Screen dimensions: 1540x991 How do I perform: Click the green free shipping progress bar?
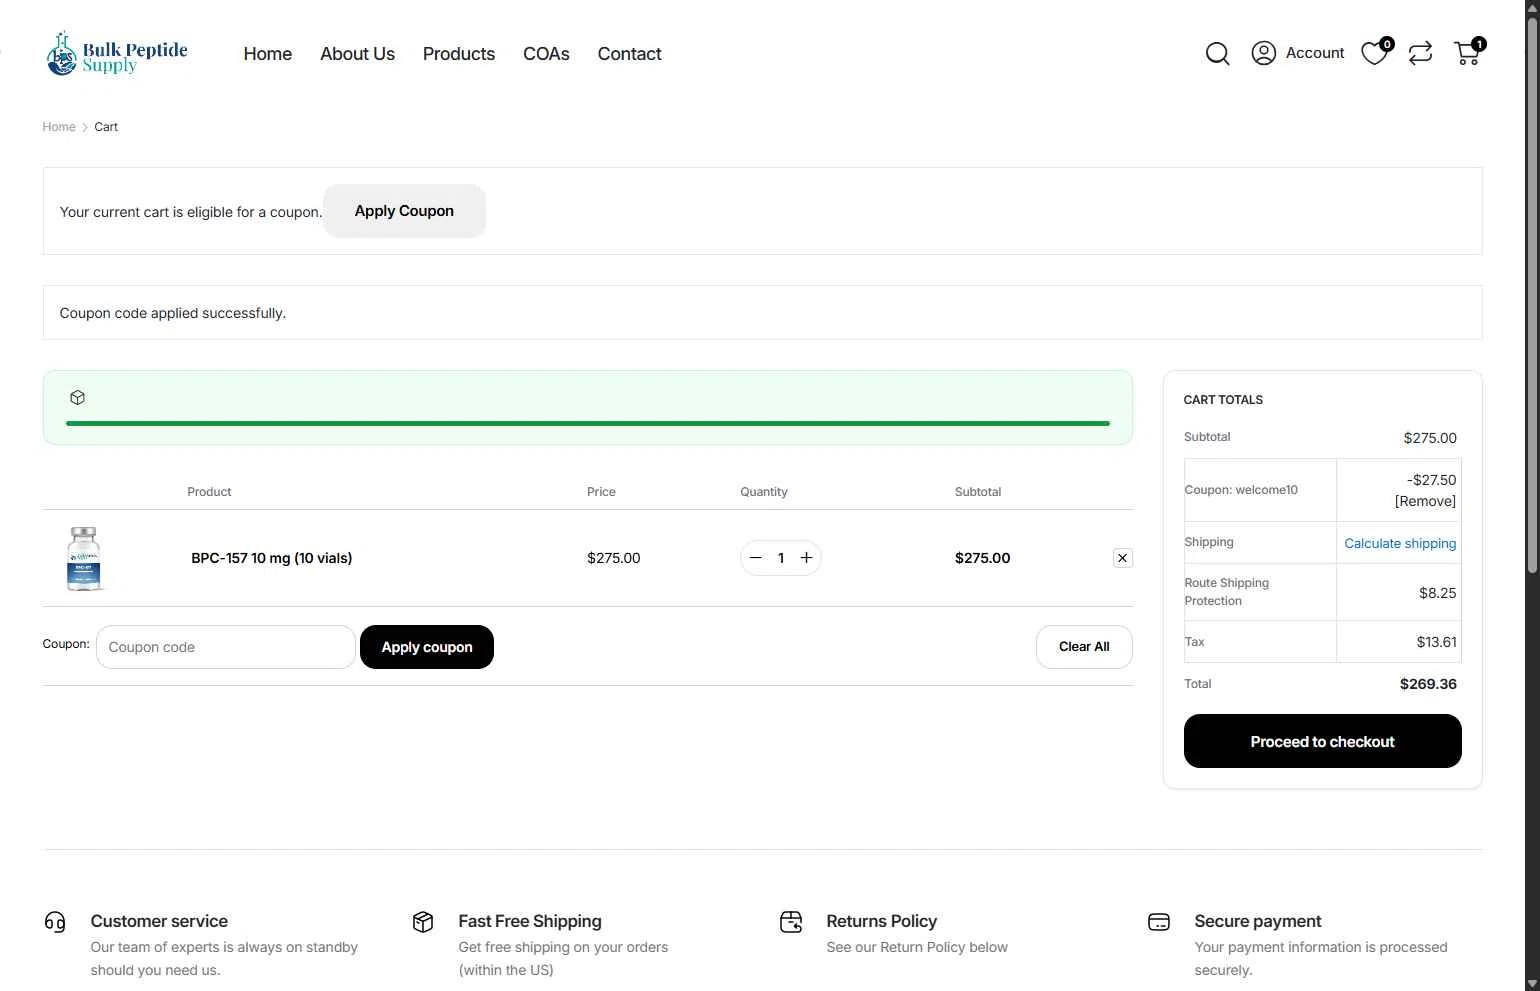click(588, 423)
